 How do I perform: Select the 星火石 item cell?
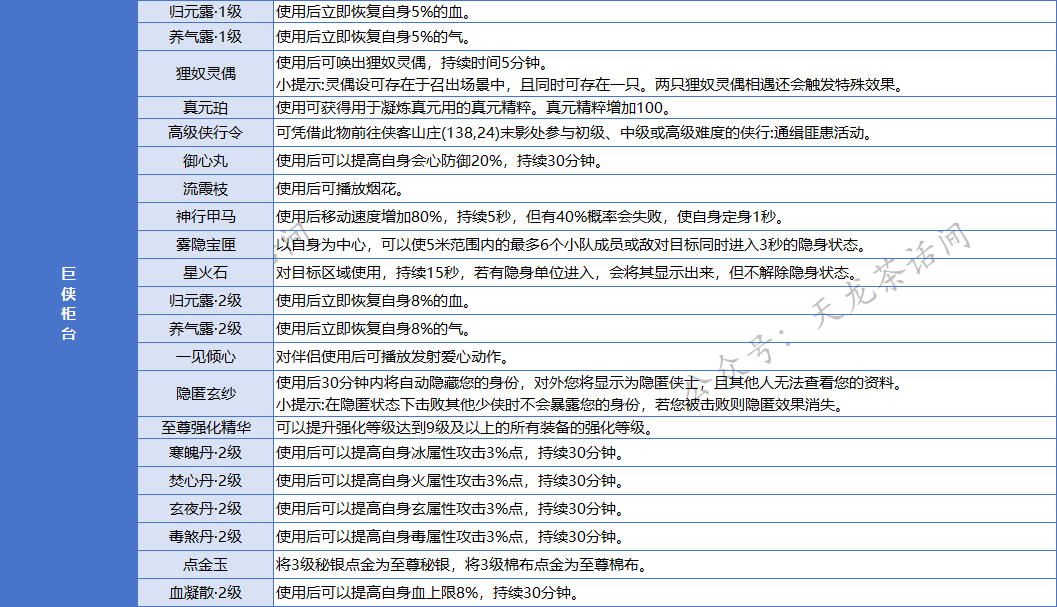coord(206,272)
